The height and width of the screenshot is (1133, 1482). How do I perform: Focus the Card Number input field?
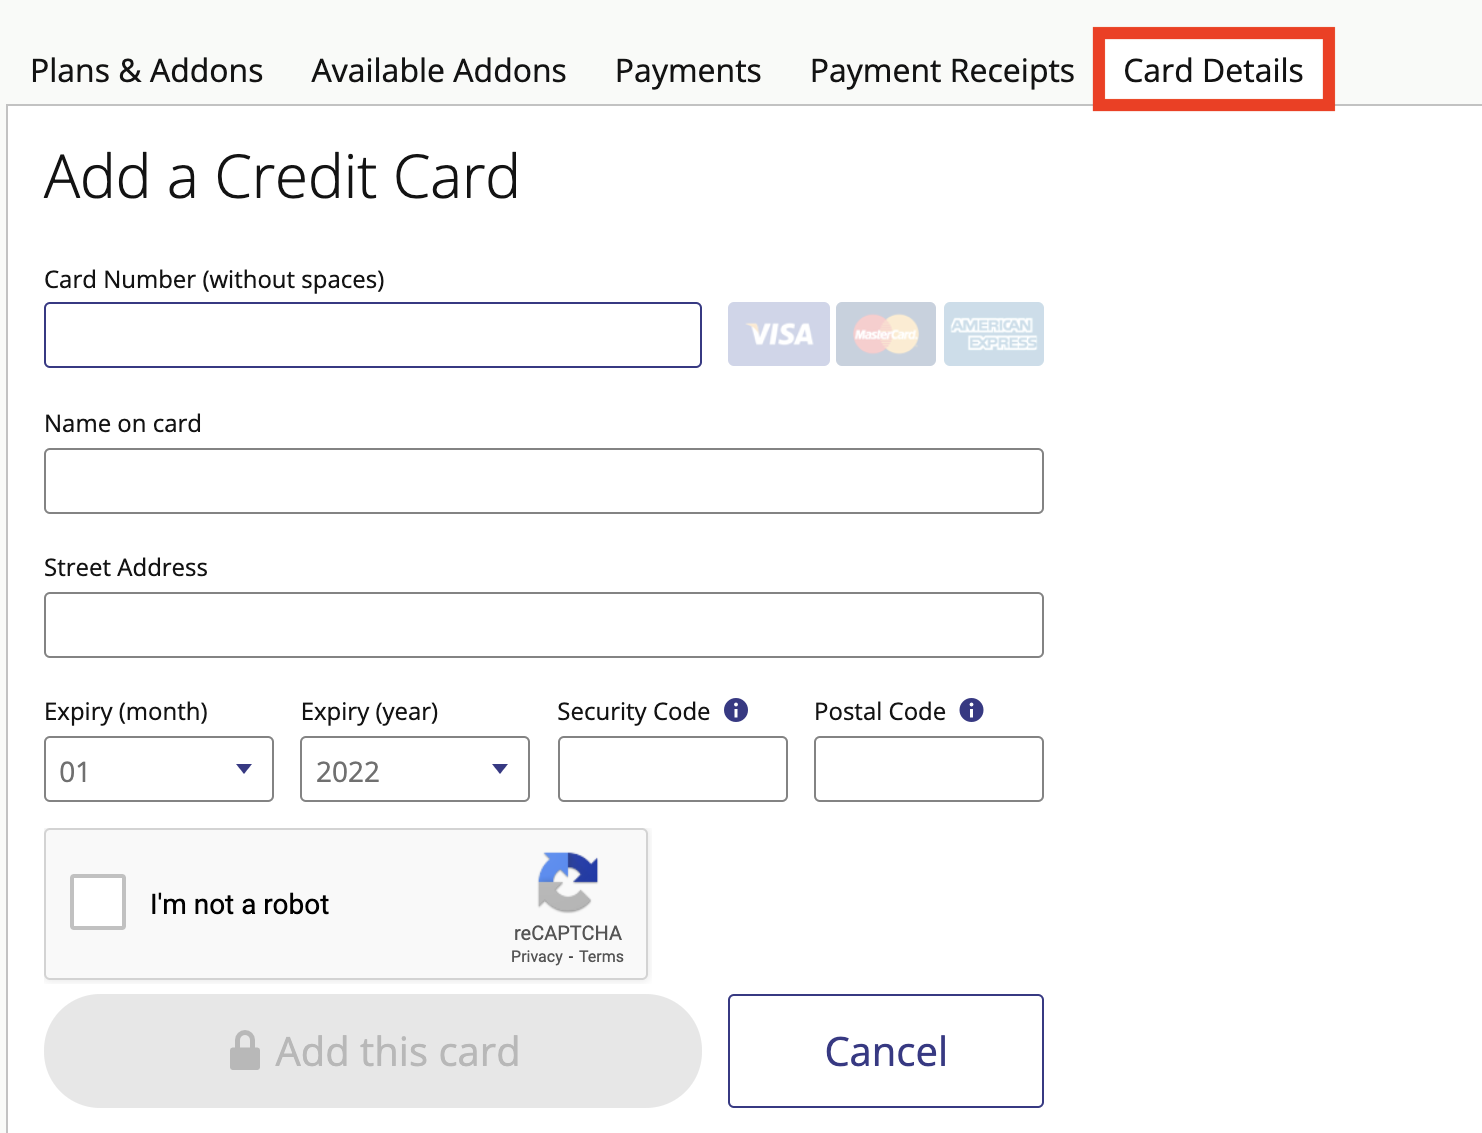[373, 335]
